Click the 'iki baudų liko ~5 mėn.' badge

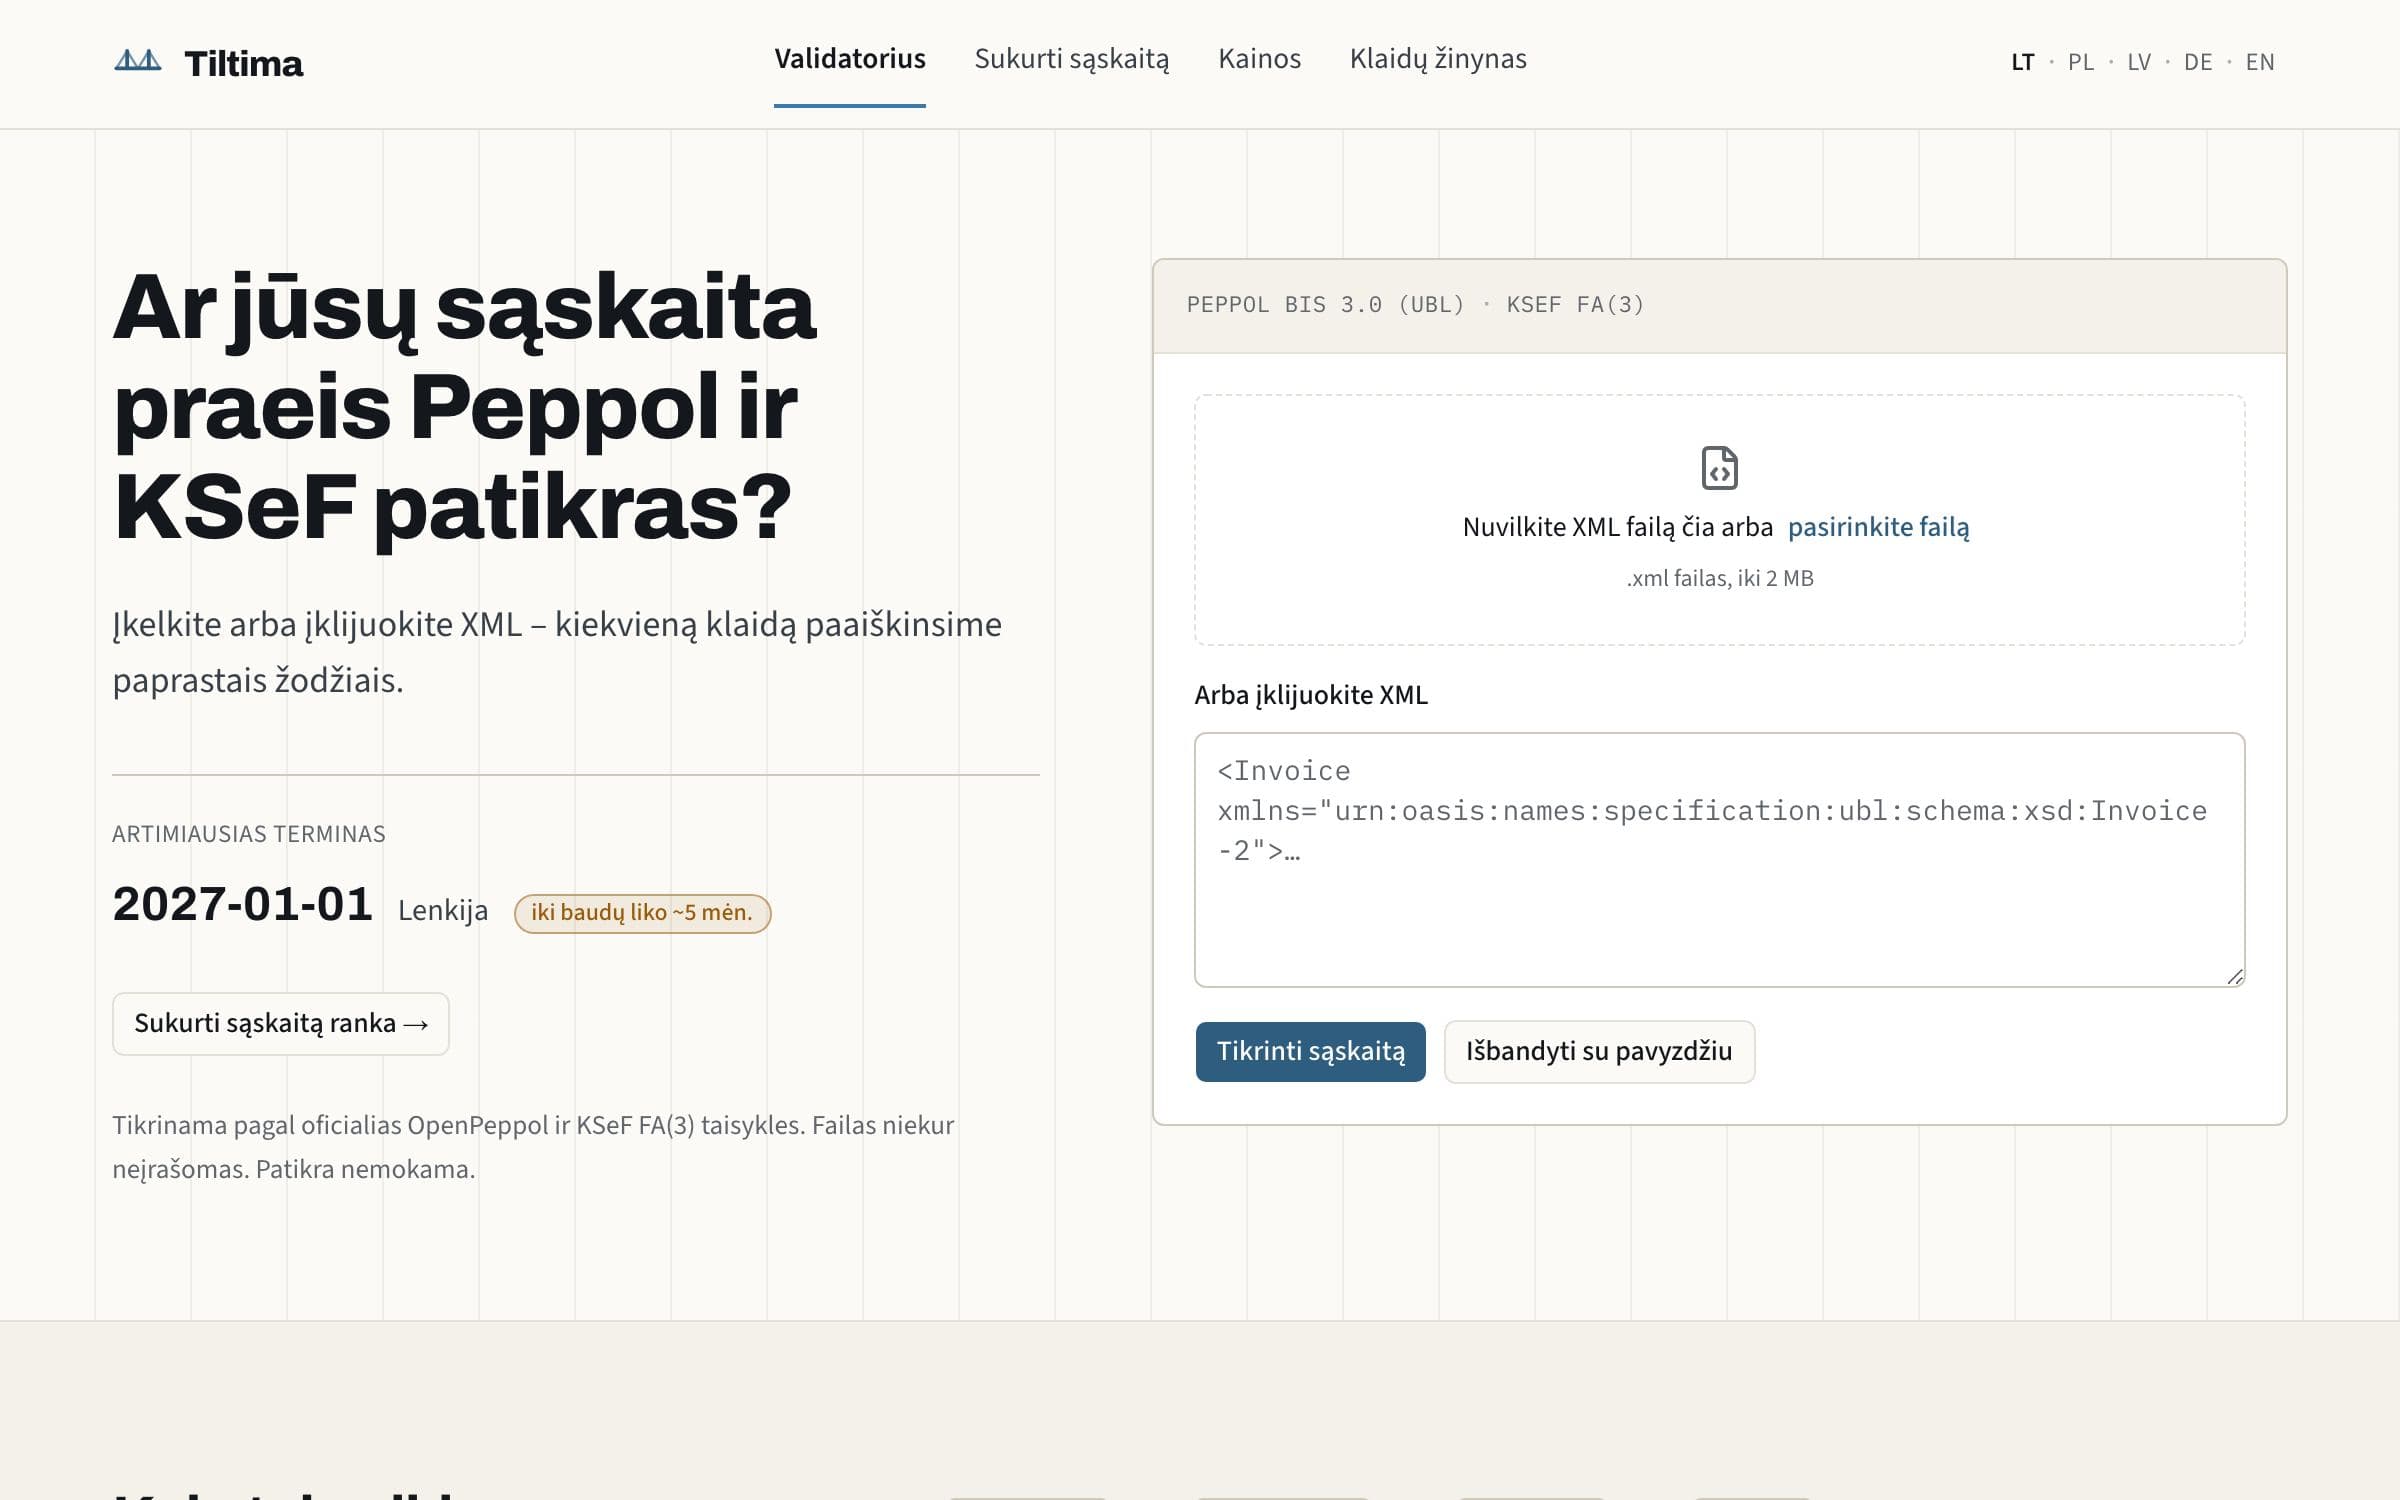coord(642,913)
